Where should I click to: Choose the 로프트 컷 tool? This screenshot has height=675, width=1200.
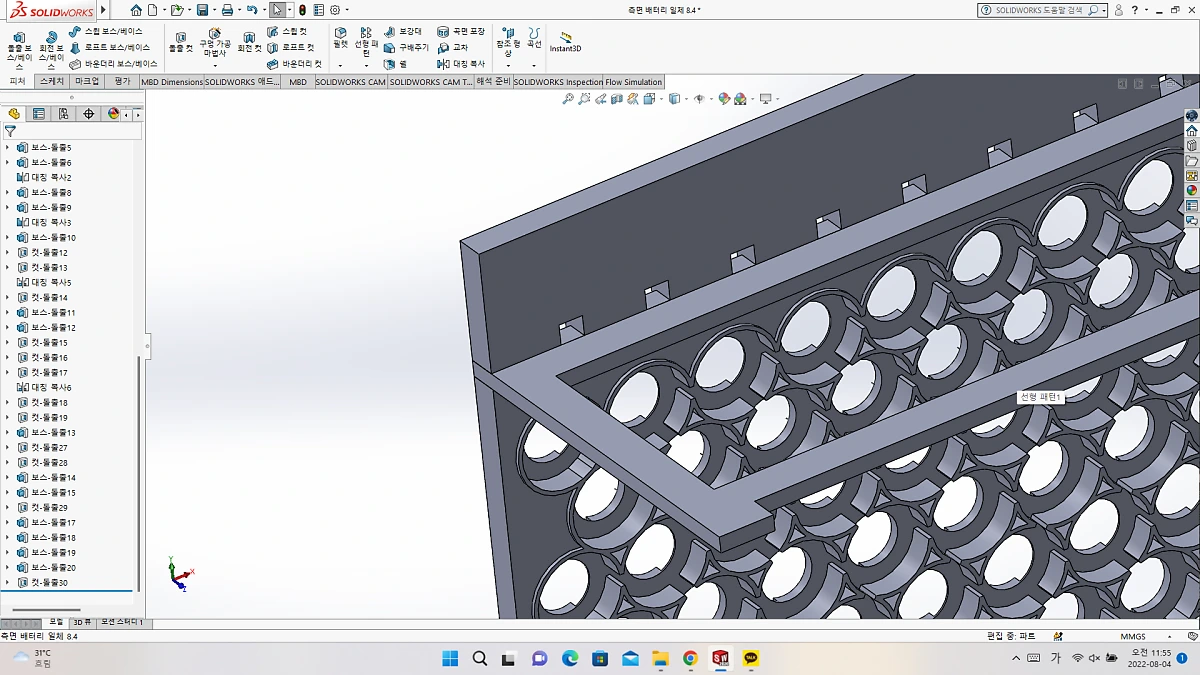point(290,47)
